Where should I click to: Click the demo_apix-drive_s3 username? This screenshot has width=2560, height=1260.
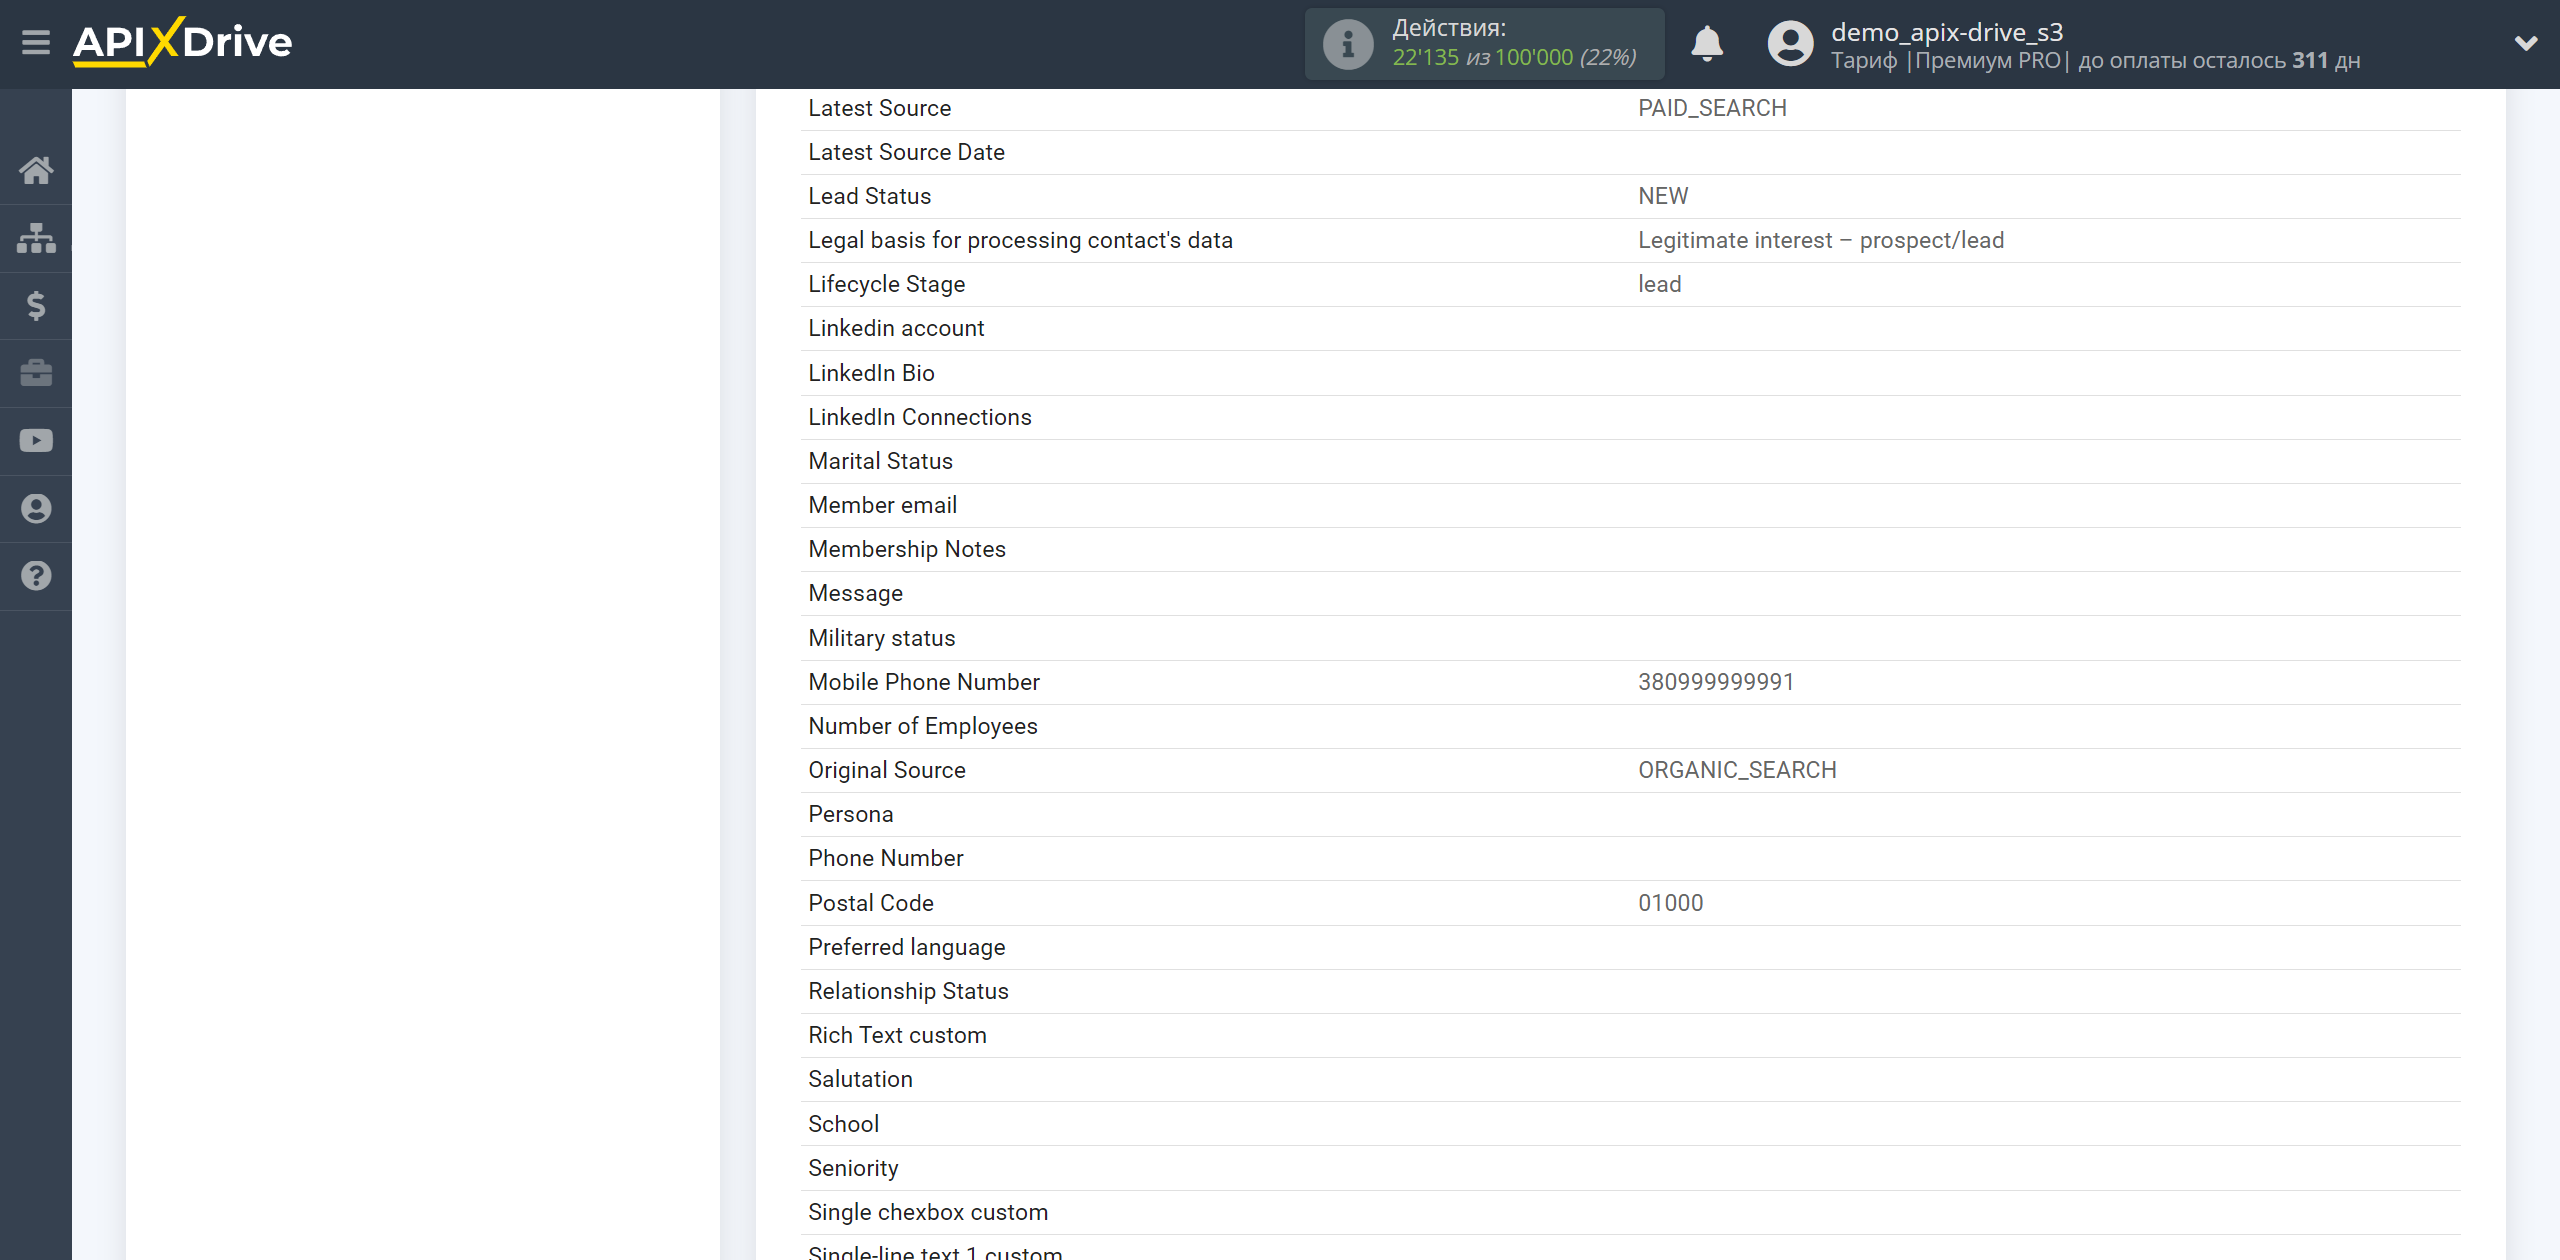[1947, 32]
